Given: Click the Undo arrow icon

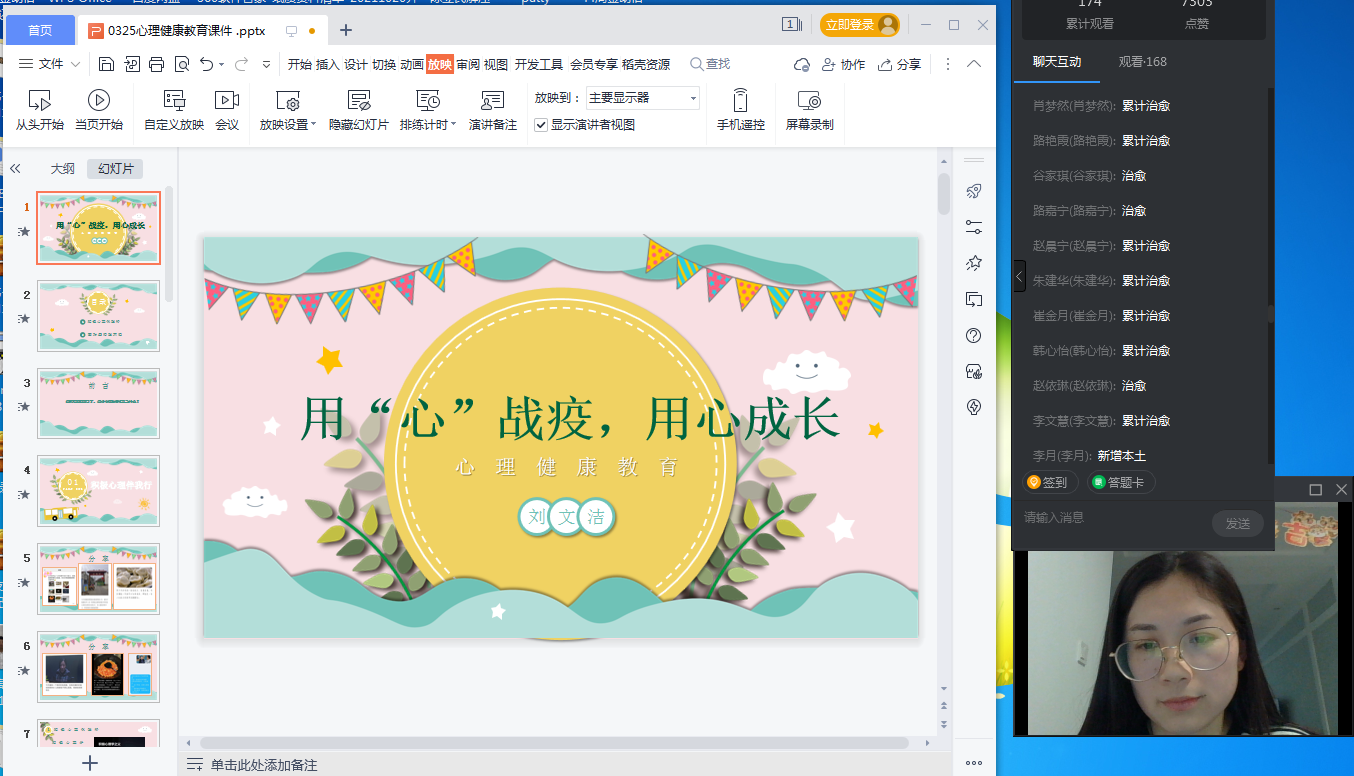Looking at the screenshot, I should click(206, 64).
